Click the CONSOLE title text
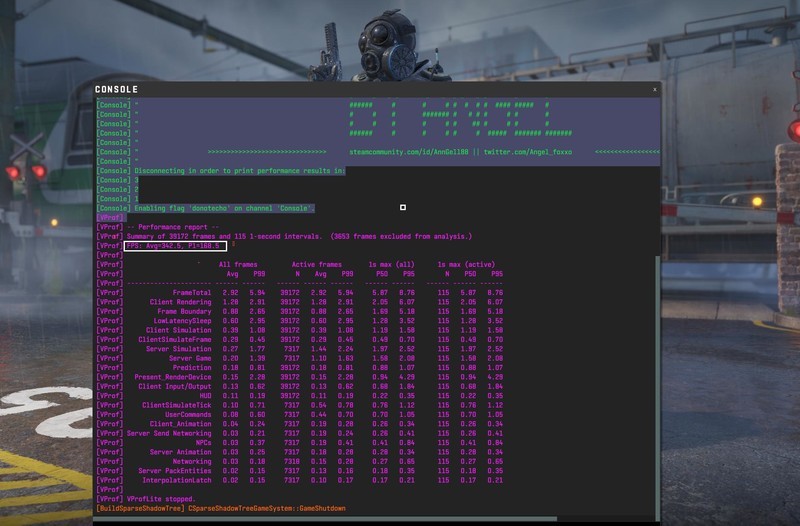This screenshot has width=800, height=526. [x=116, y=89]
